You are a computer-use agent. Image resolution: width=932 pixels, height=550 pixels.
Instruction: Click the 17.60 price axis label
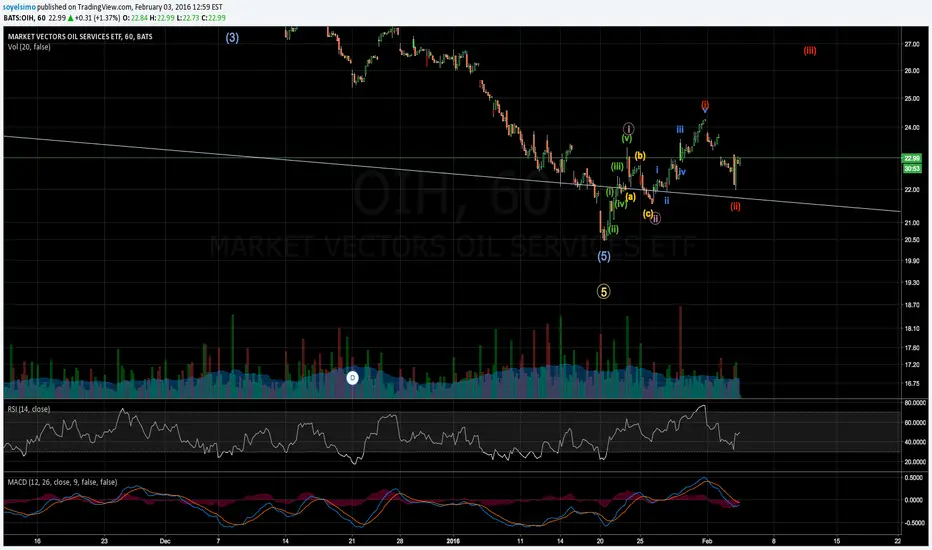(912, 348)
